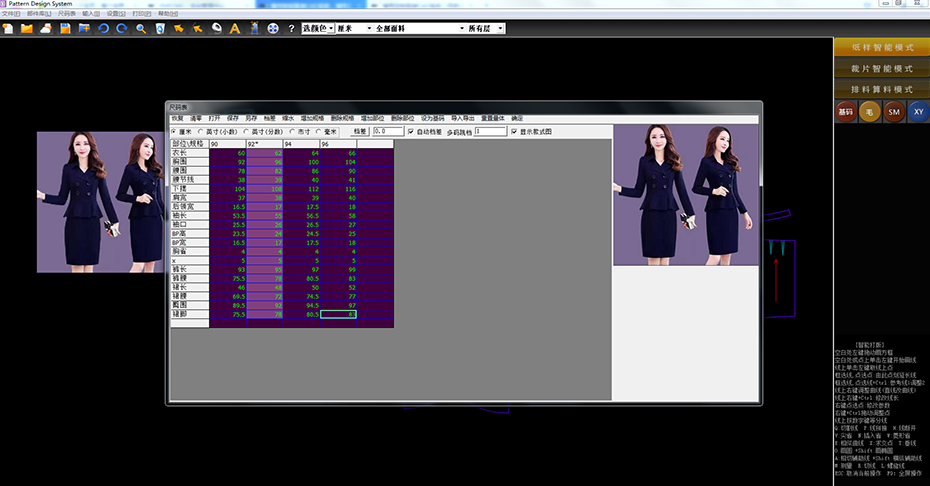The image size is (930, 486).
Task: Enable the 自动档差 checkbox
Action: coord(410,131)
